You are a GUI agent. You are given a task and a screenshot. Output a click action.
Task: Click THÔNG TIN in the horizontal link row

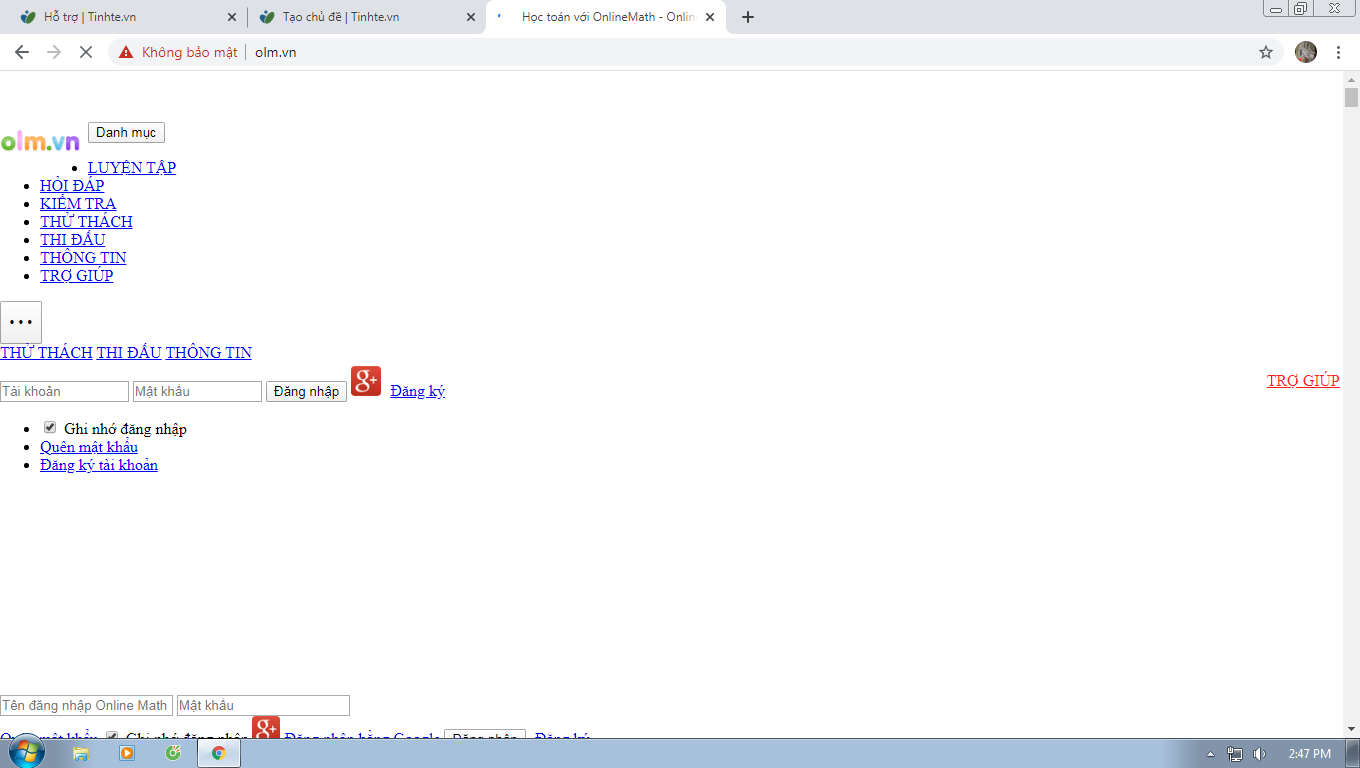pos(209,353)
